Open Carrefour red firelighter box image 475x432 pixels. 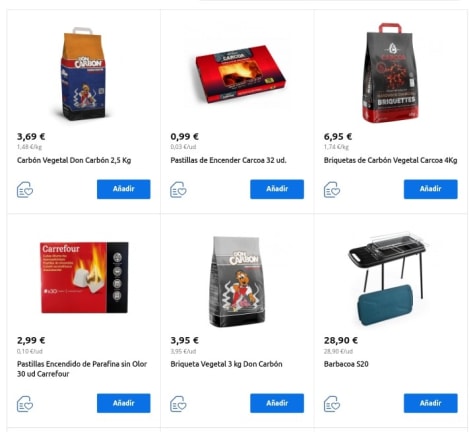pos(84,277)
